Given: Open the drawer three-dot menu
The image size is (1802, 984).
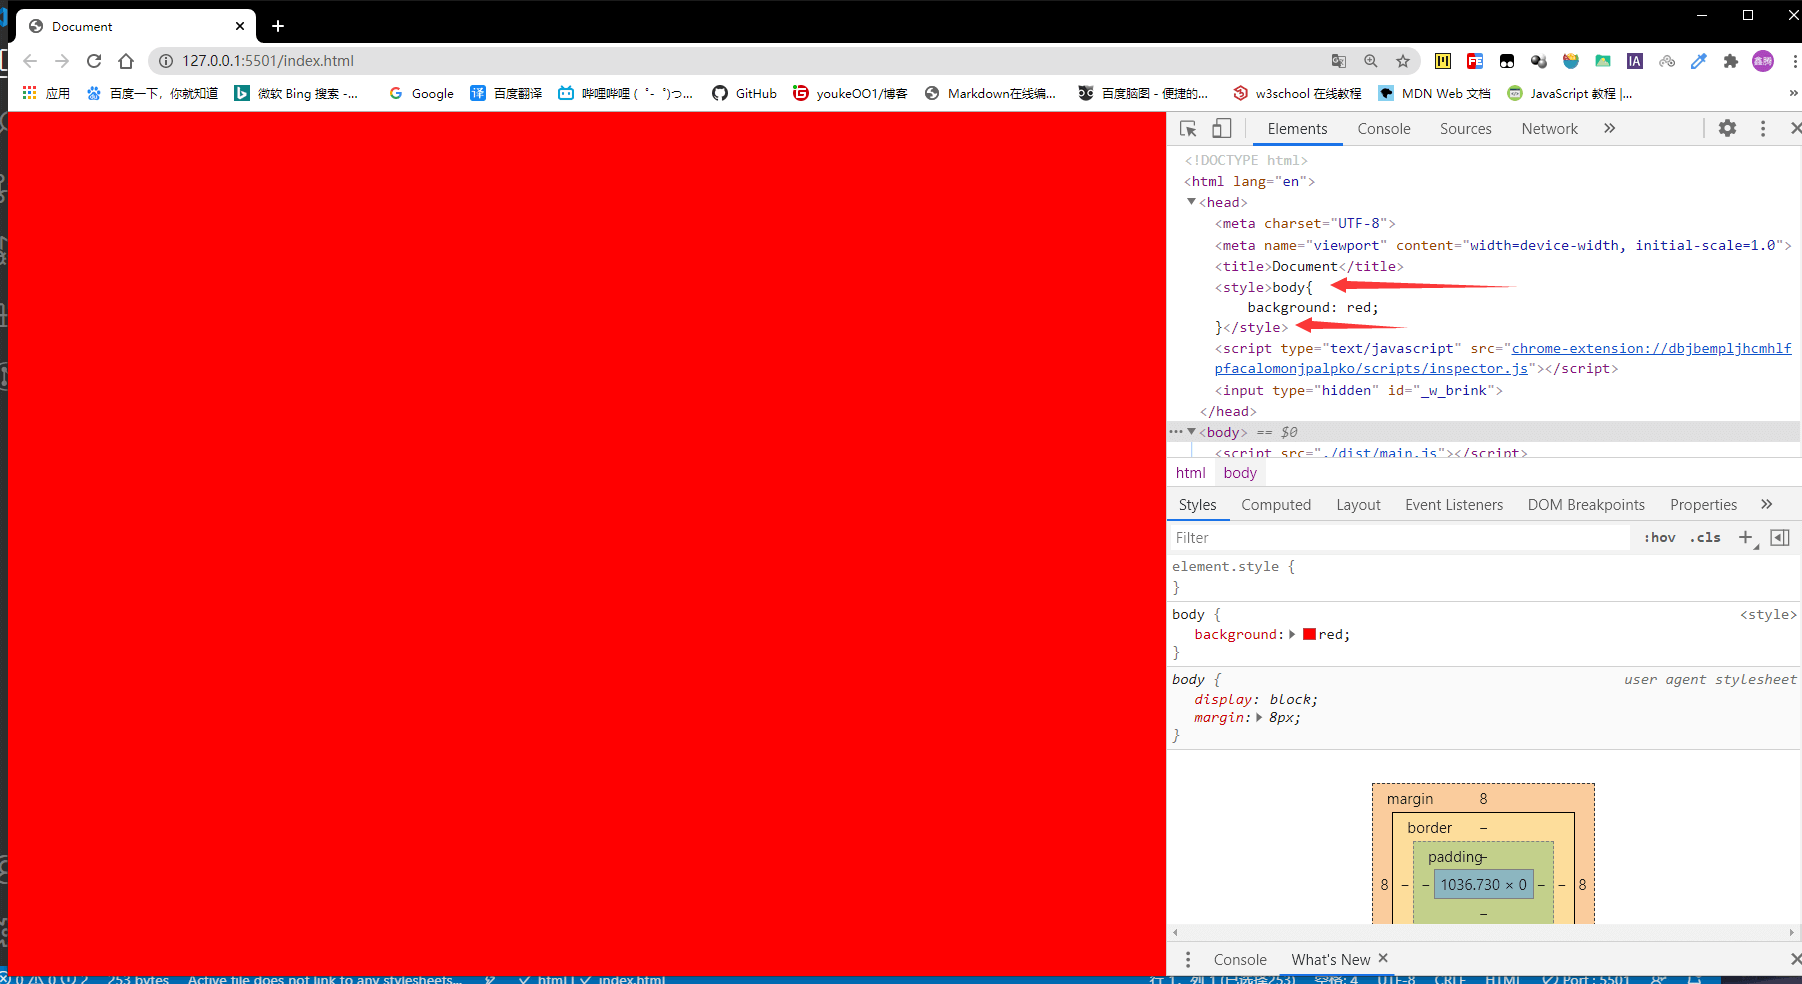Looking at the screenshot, I should click(x=1188, y=960).
